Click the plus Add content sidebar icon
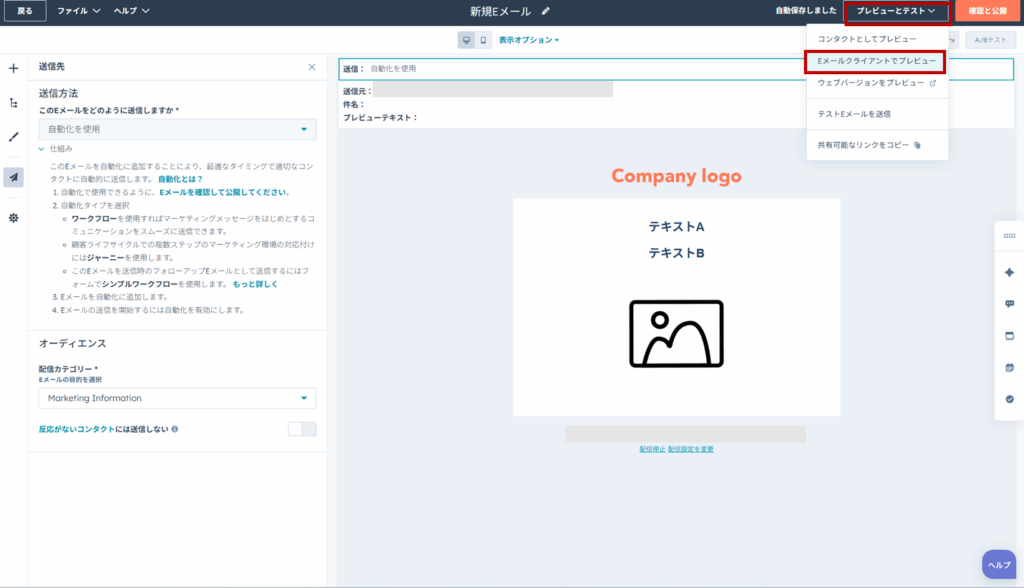Screen dimensions: 1024x588 click(x=13, y=68)
